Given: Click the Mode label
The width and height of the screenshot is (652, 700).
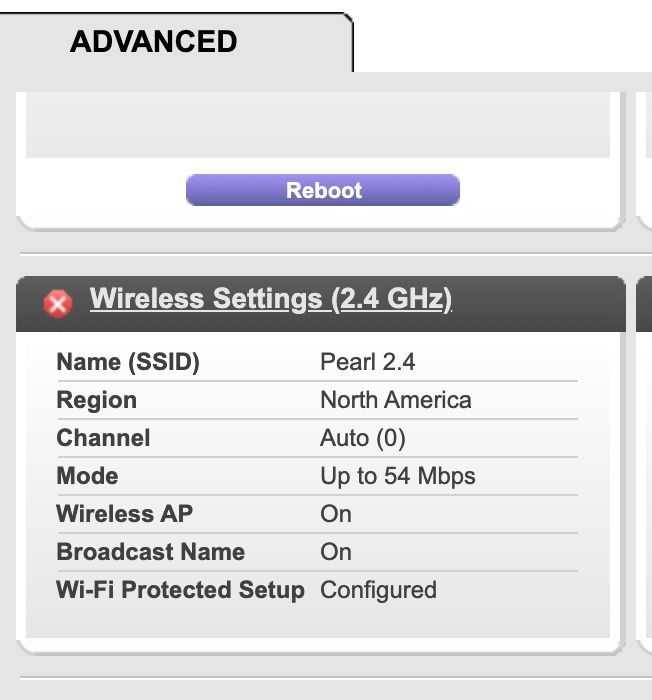Looking at the screenshot, I should [88, 476].
